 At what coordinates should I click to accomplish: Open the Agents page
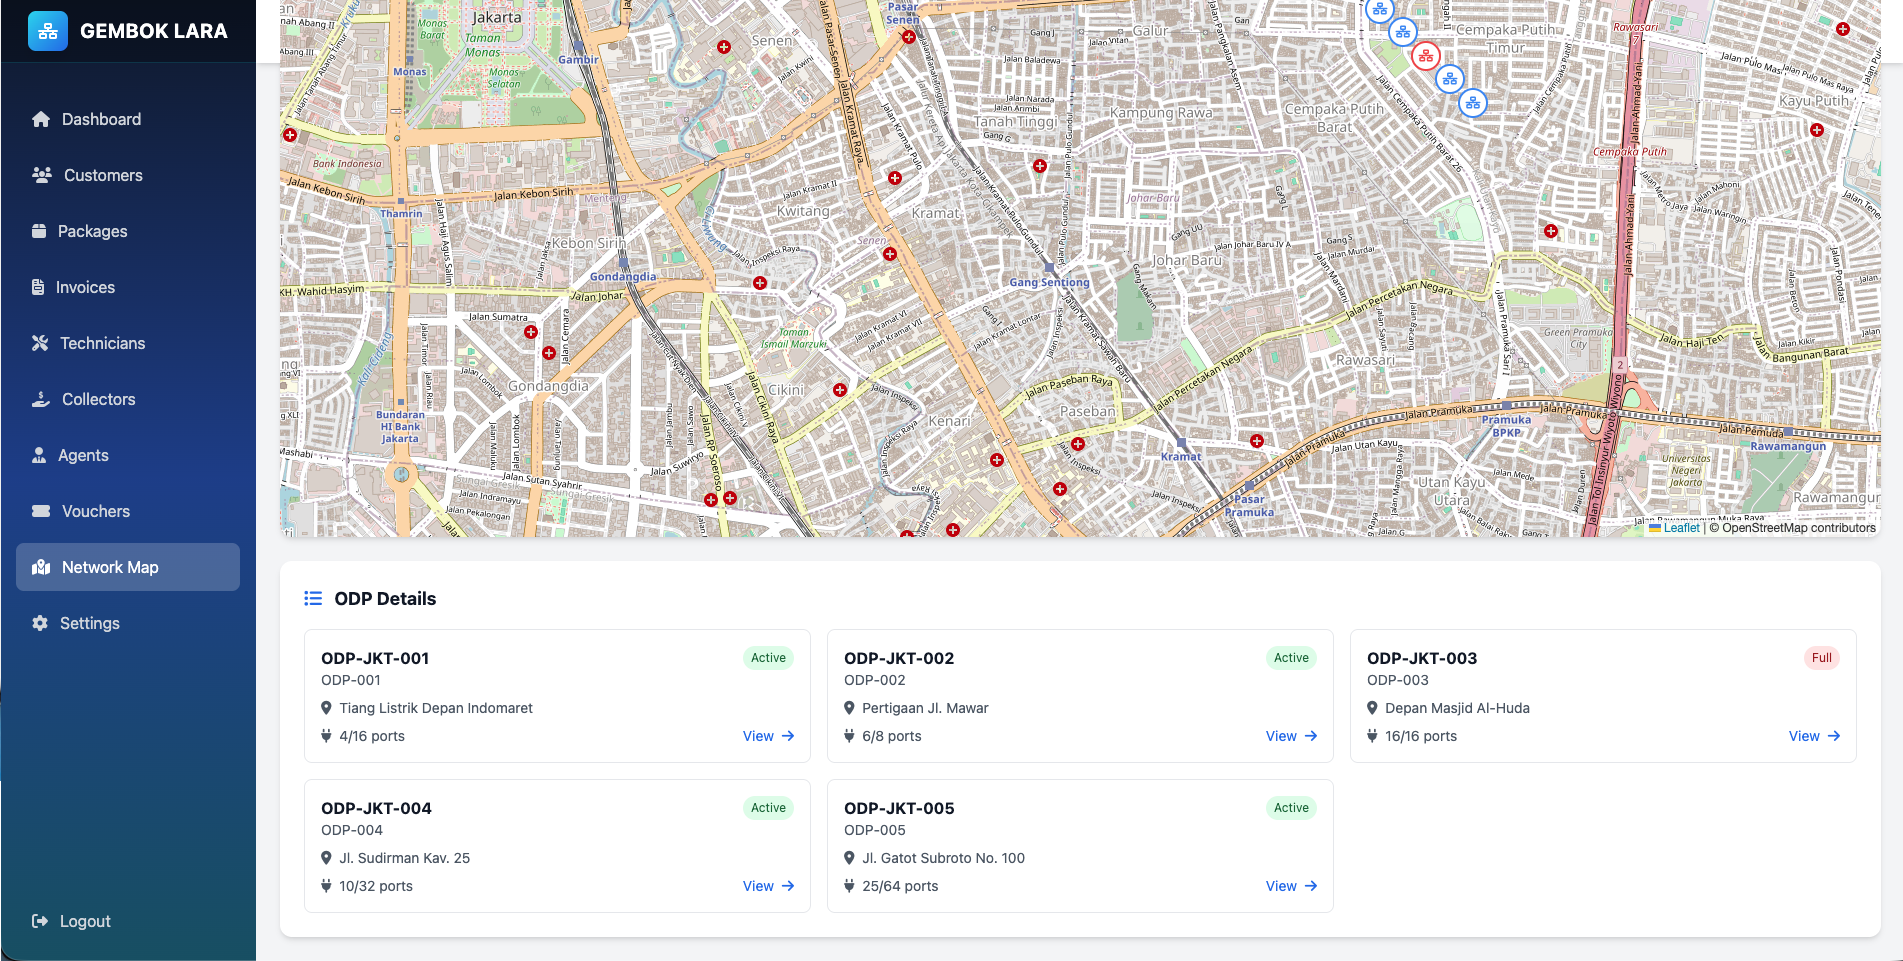click(83, 455)
